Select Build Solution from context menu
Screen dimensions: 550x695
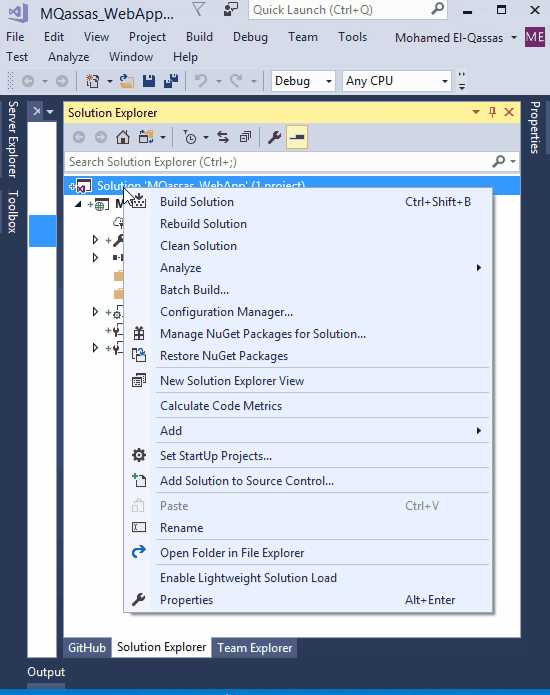(308, 202)
